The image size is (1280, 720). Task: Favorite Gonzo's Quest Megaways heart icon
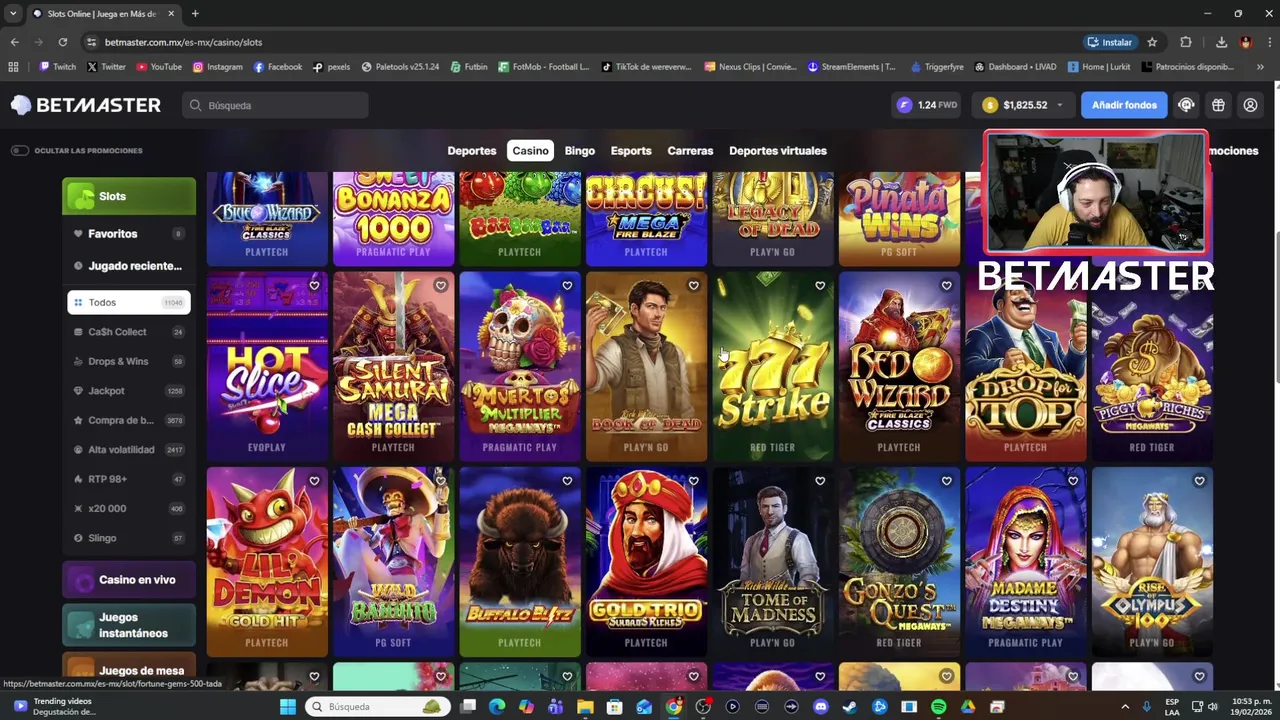(946, 481)
